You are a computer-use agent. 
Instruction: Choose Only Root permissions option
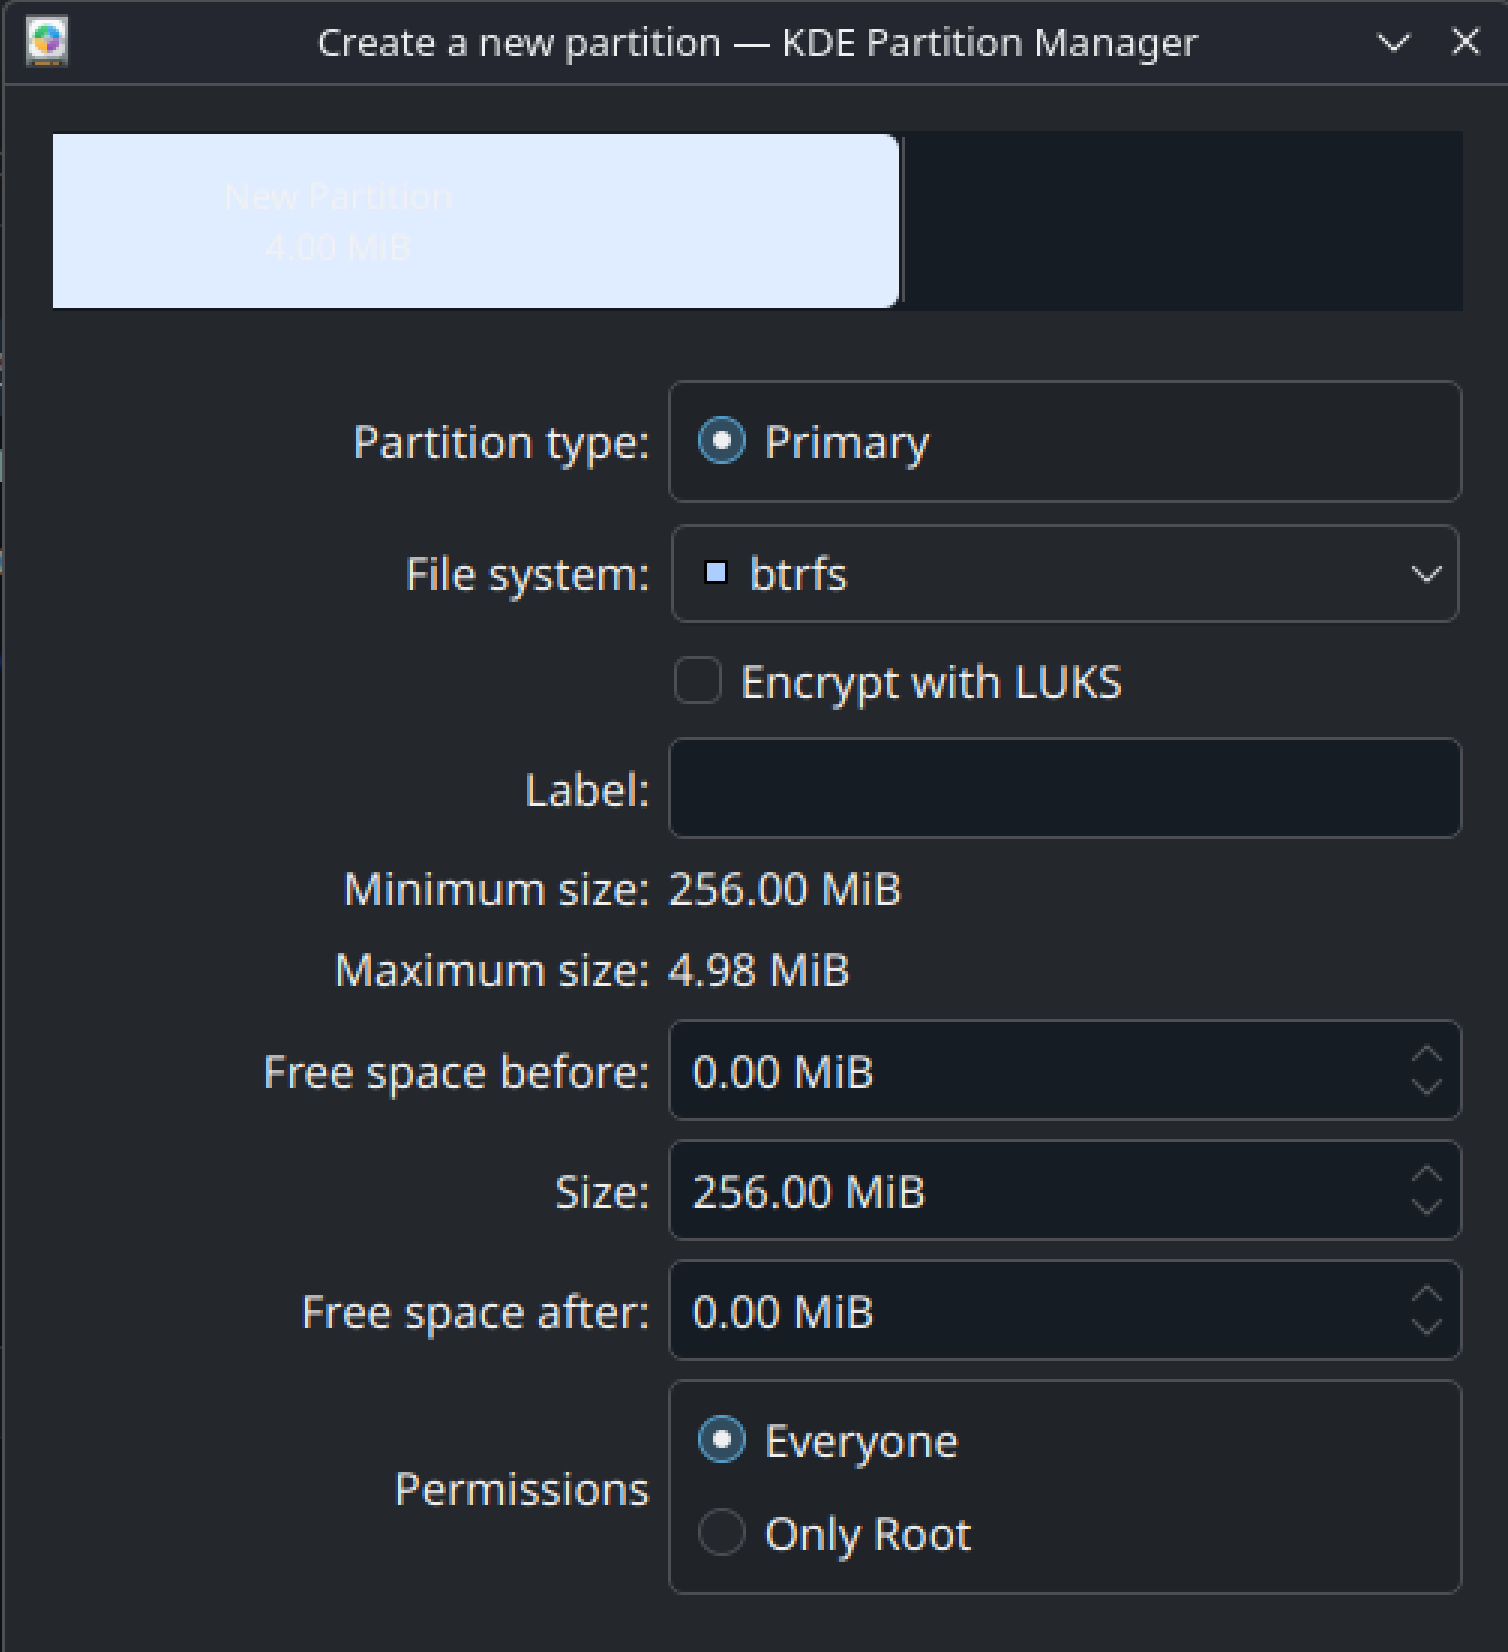point(722,1533)
